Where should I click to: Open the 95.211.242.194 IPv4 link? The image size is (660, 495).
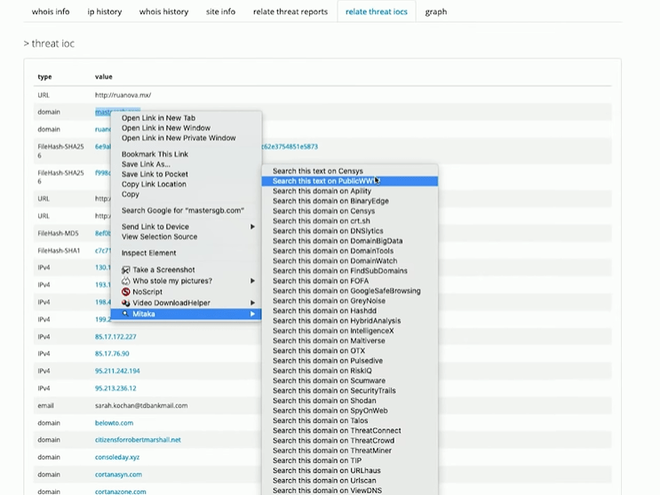[117, 371]
